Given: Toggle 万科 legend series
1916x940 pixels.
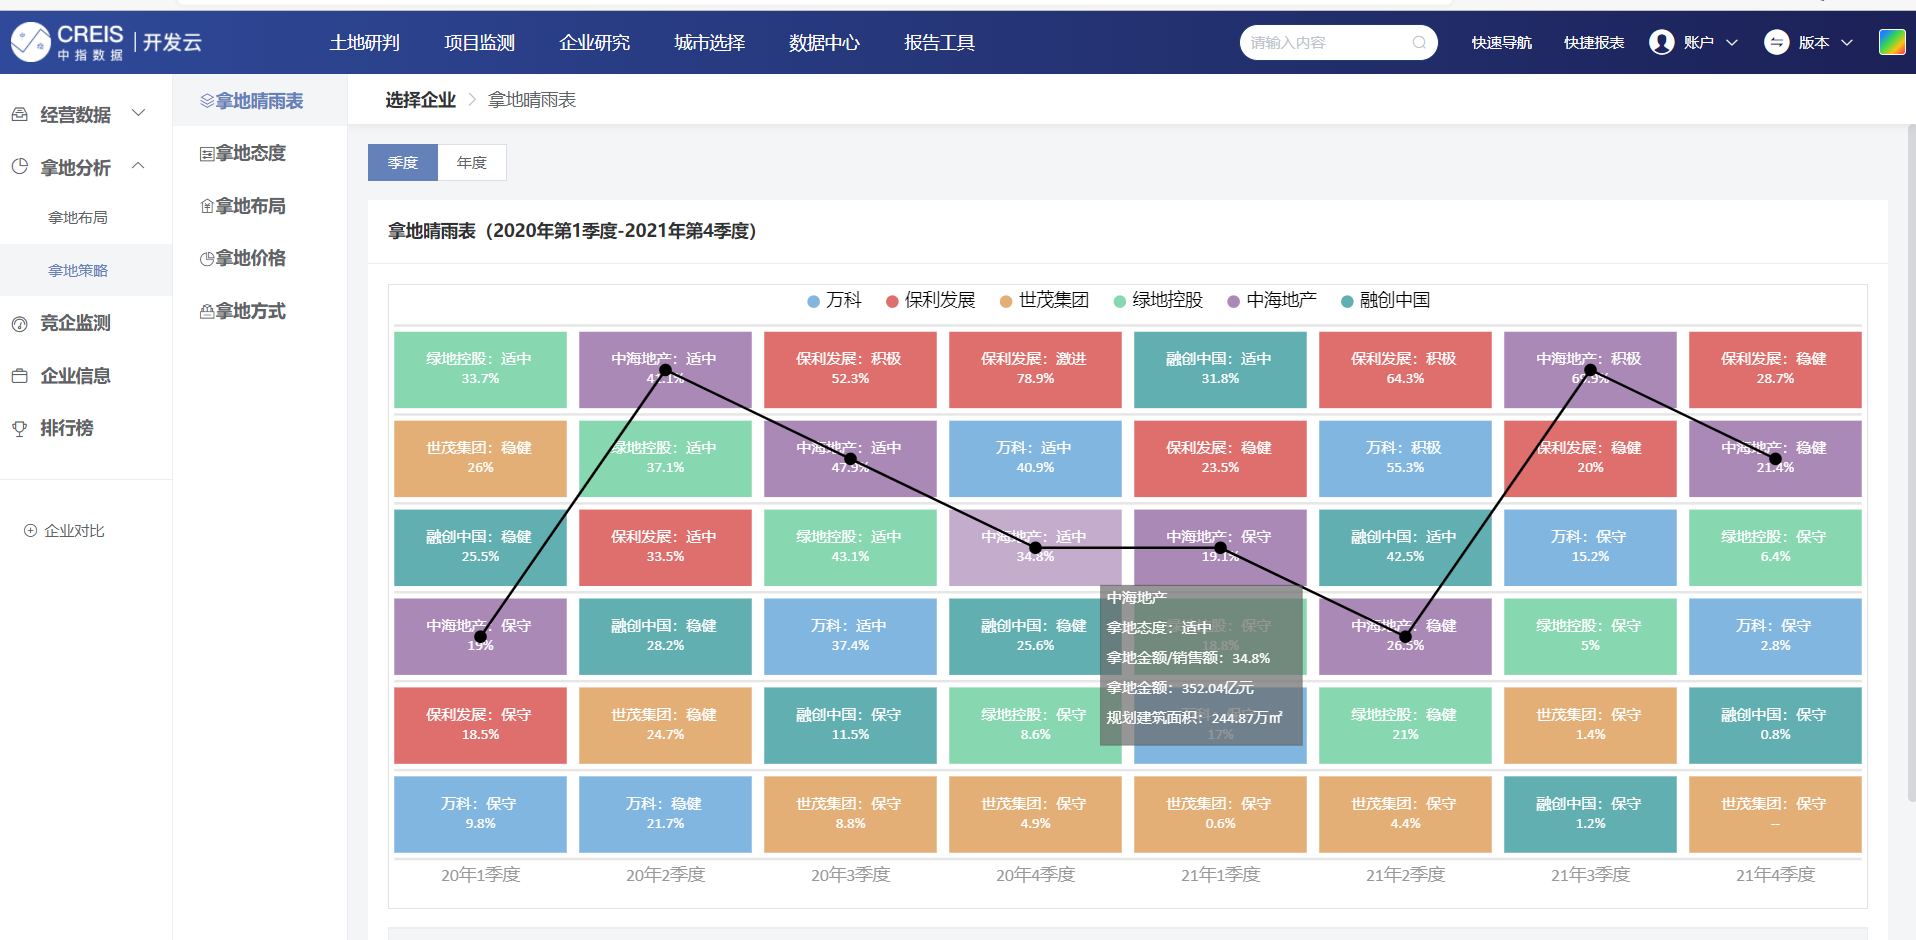Looking at the screenshot, I should click(x=834, y=300).
